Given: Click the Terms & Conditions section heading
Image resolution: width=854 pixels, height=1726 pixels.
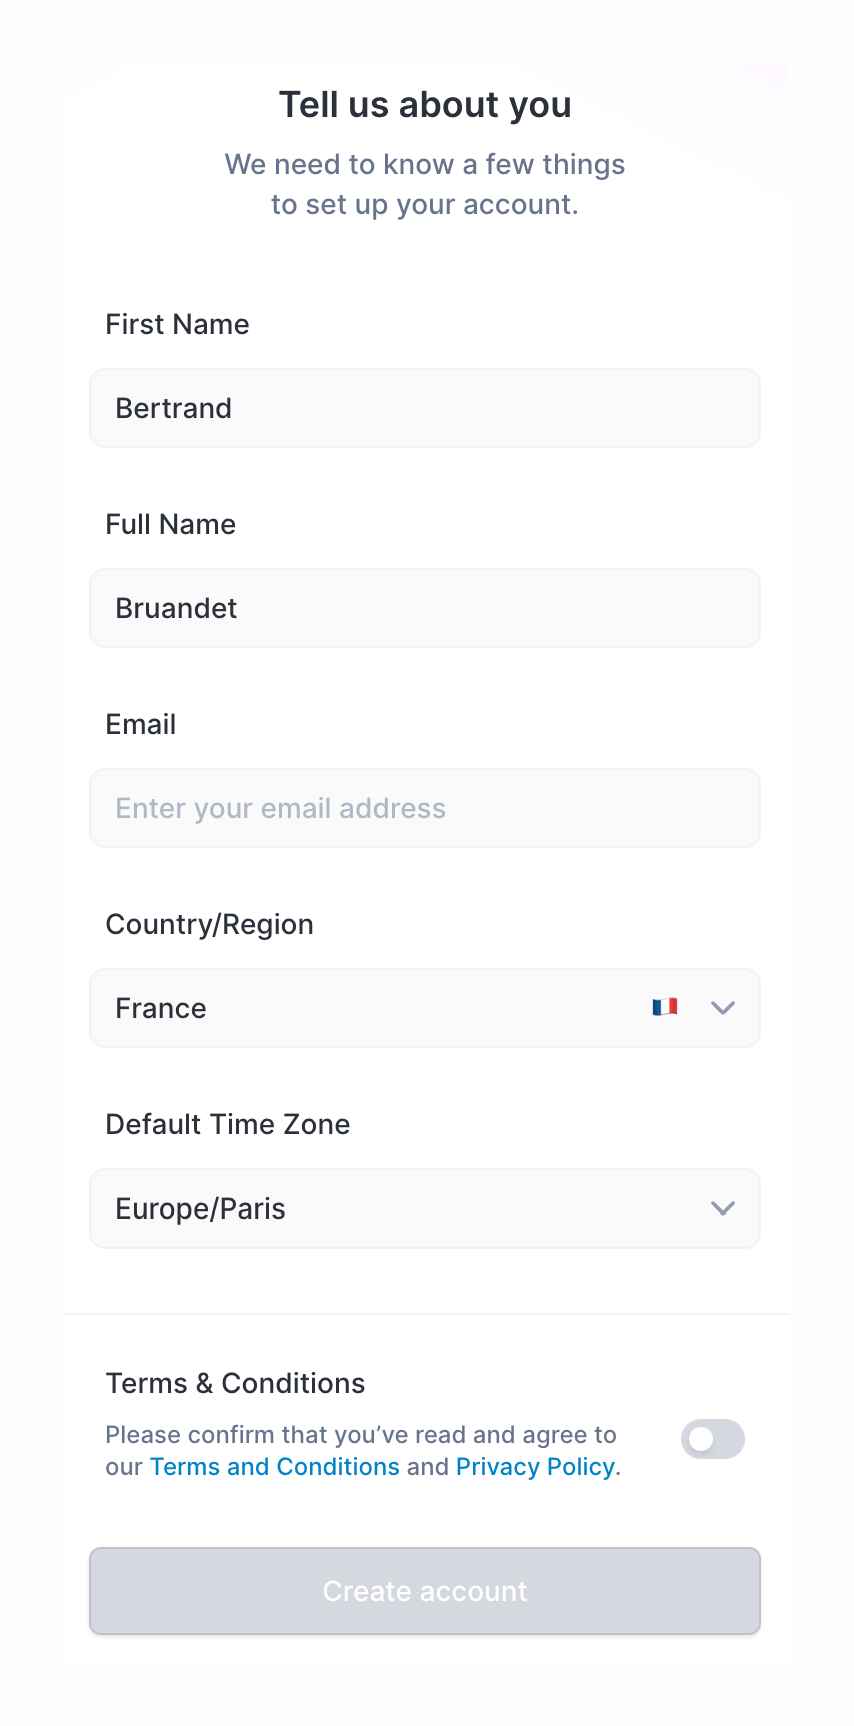Looking at the screenshot, I should (235, 1382).
